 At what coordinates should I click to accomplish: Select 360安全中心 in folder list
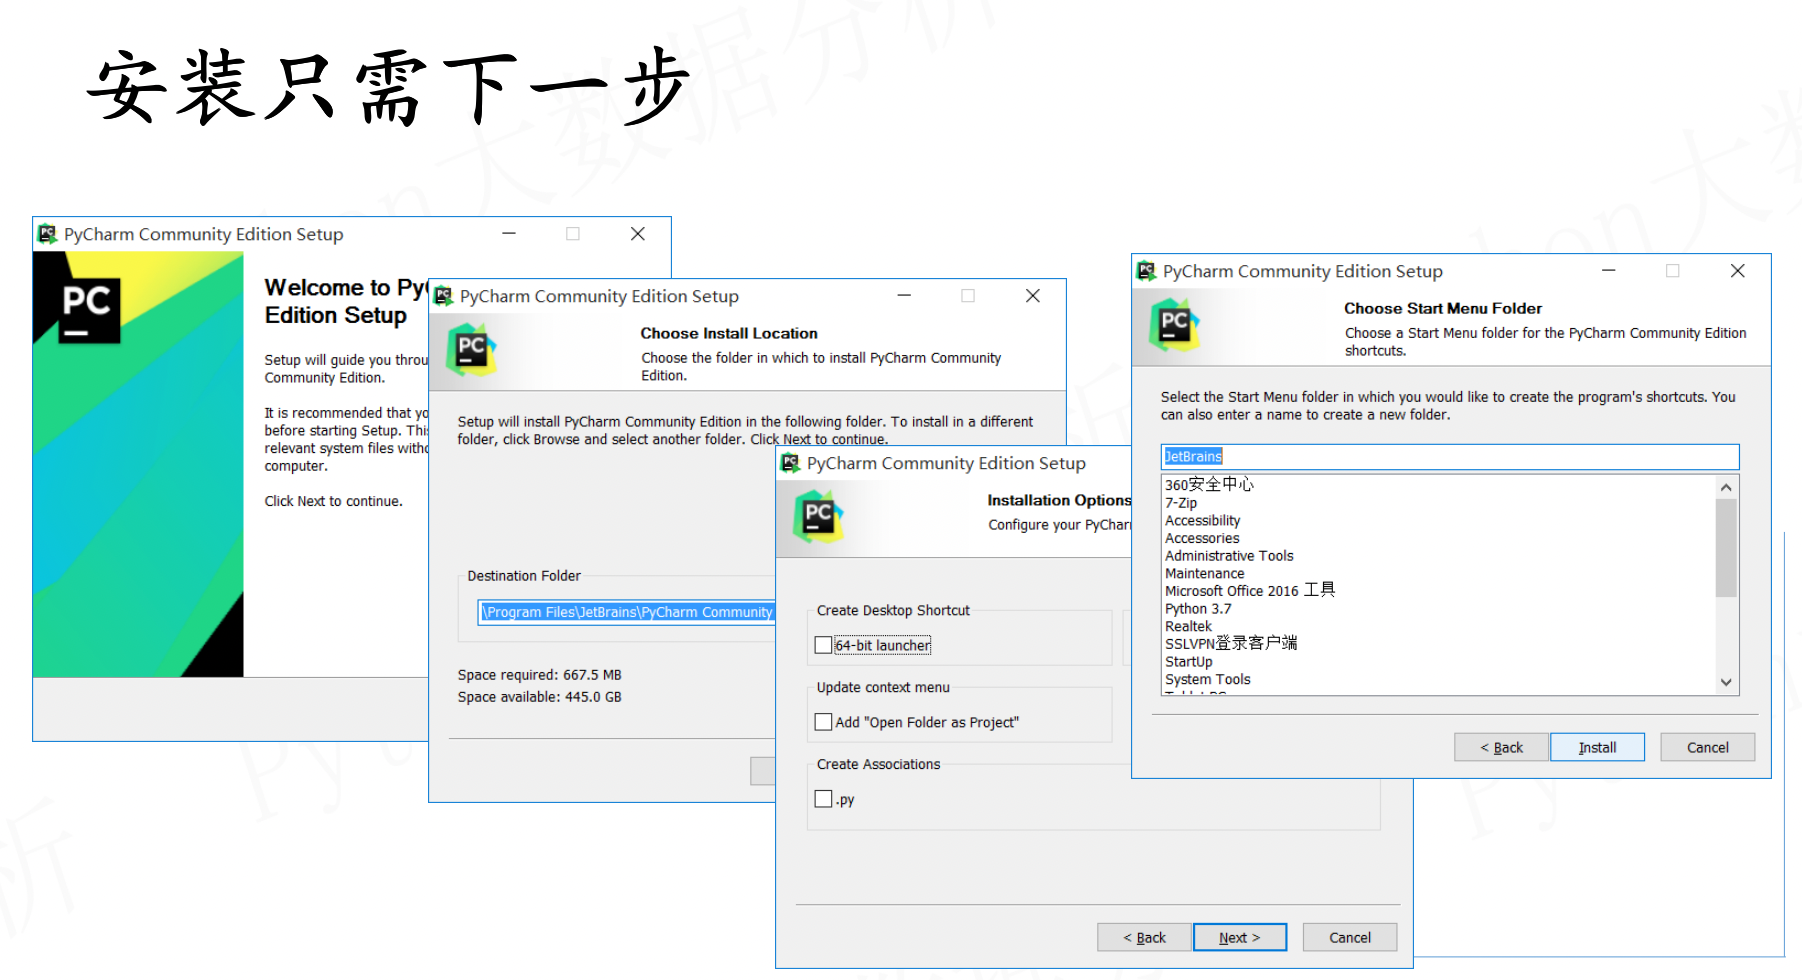[1209, 485]
